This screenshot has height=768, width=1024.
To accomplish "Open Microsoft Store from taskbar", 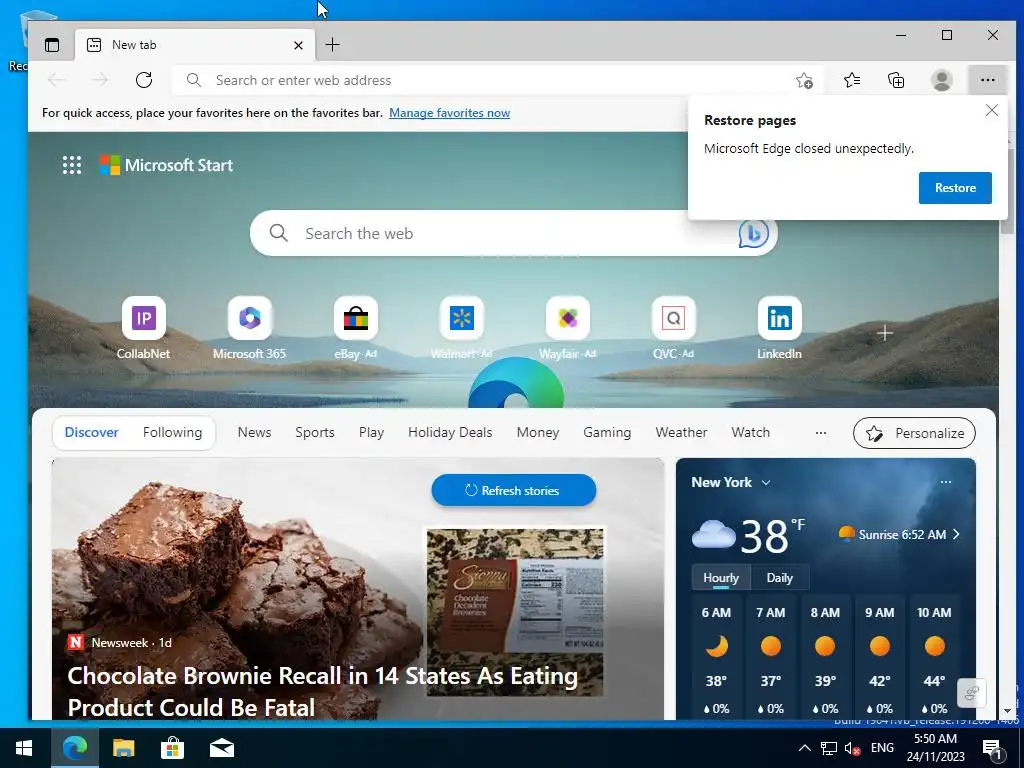I will (172, 748).
